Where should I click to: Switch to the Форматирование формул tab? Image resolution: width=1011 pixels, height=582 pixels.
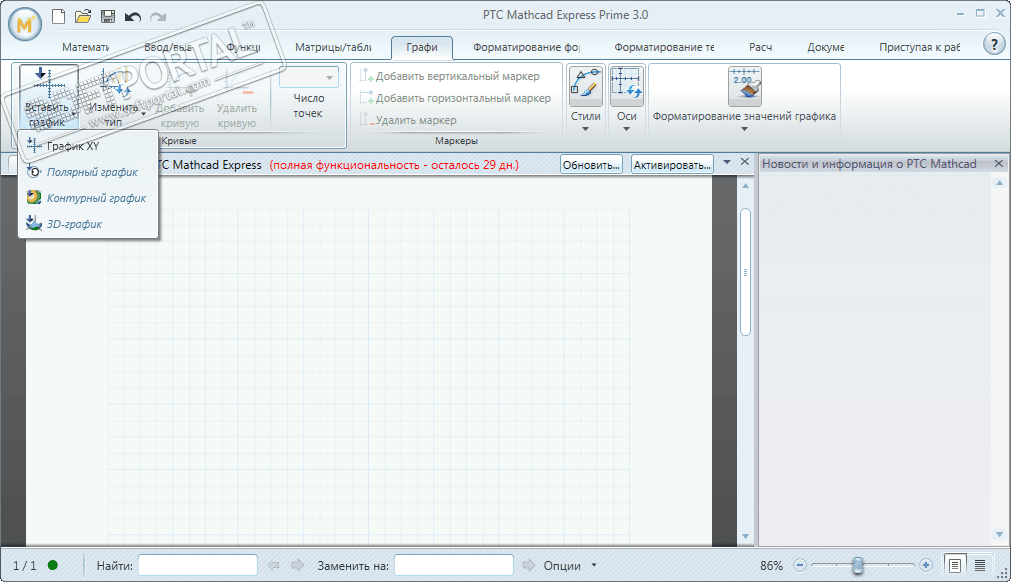[x=526, y=47]
